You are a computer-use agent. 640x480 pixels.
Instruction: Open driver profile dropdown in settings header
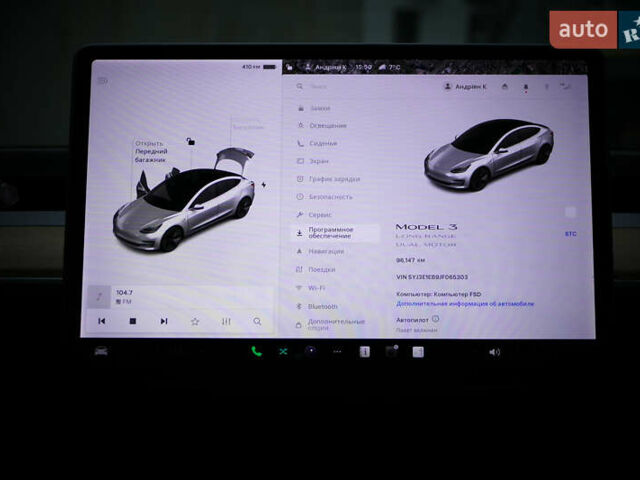(470, 87)
